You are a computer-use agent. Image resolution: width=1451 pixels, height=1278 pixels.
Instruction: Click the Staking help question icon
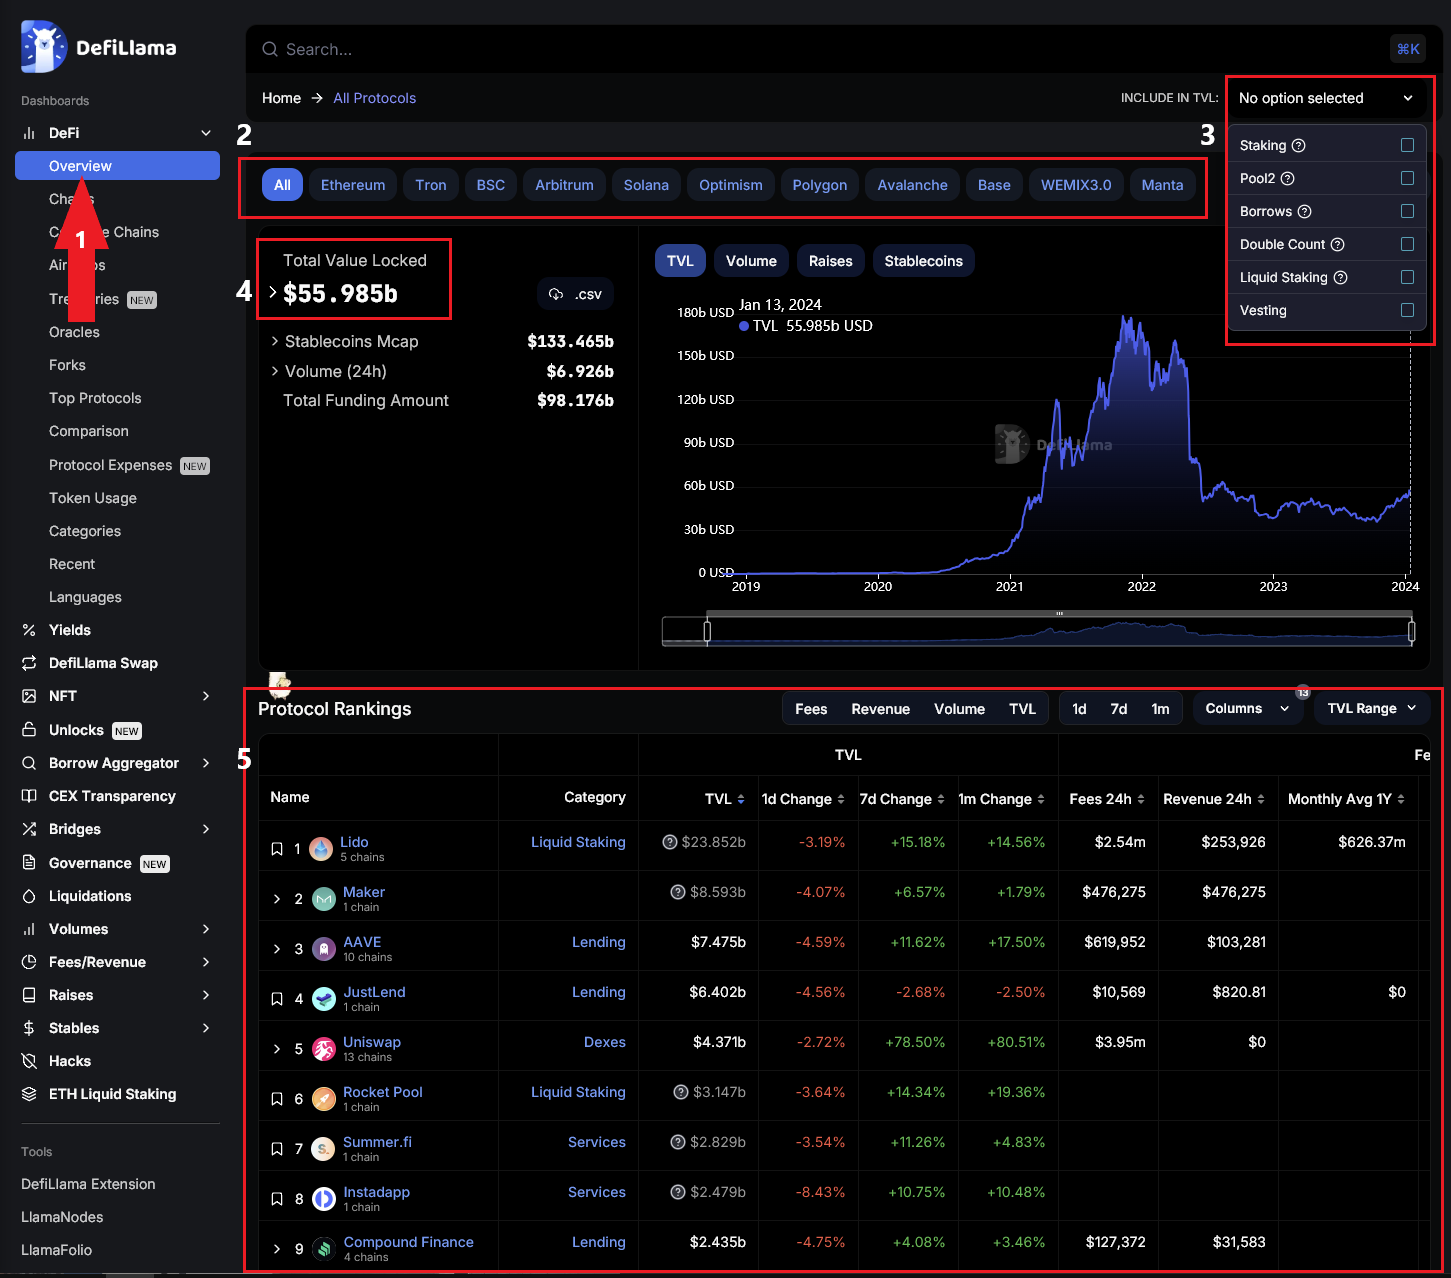[x=1299, y=145]
